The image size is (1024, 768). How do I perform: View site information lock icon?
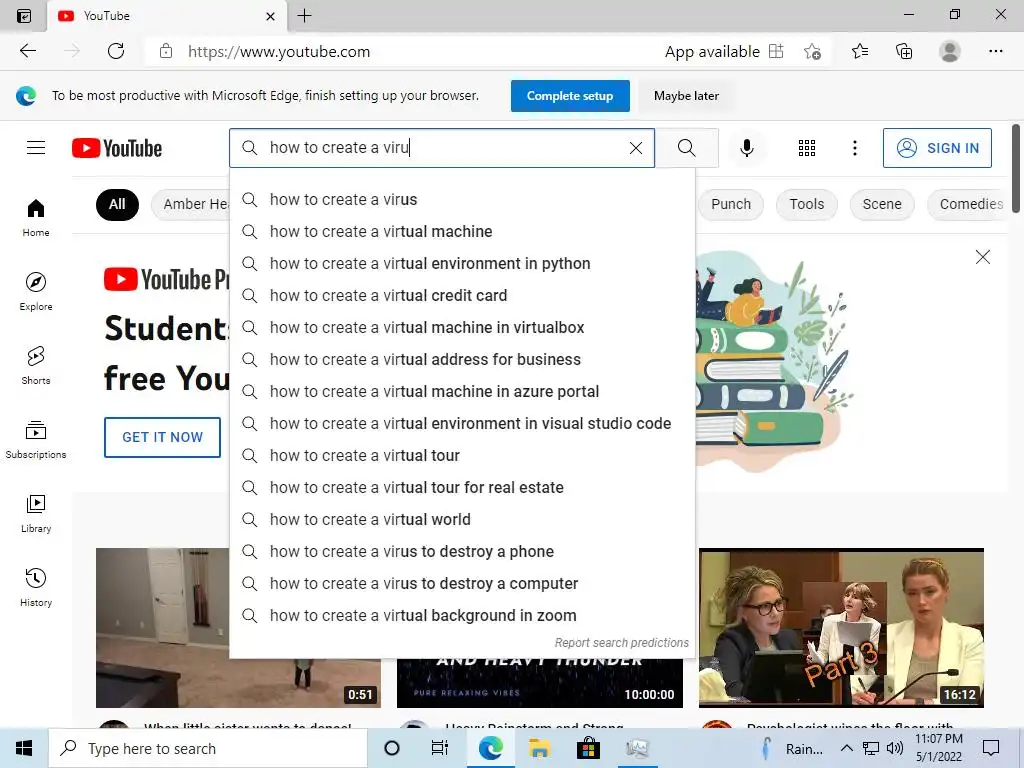[166, 51]
